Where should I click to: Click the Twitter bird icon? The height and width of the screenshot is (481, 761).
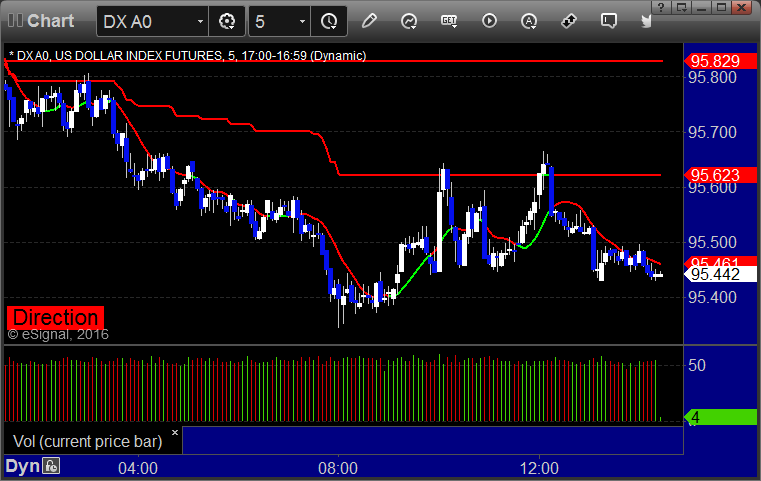[x=646, y=21]
